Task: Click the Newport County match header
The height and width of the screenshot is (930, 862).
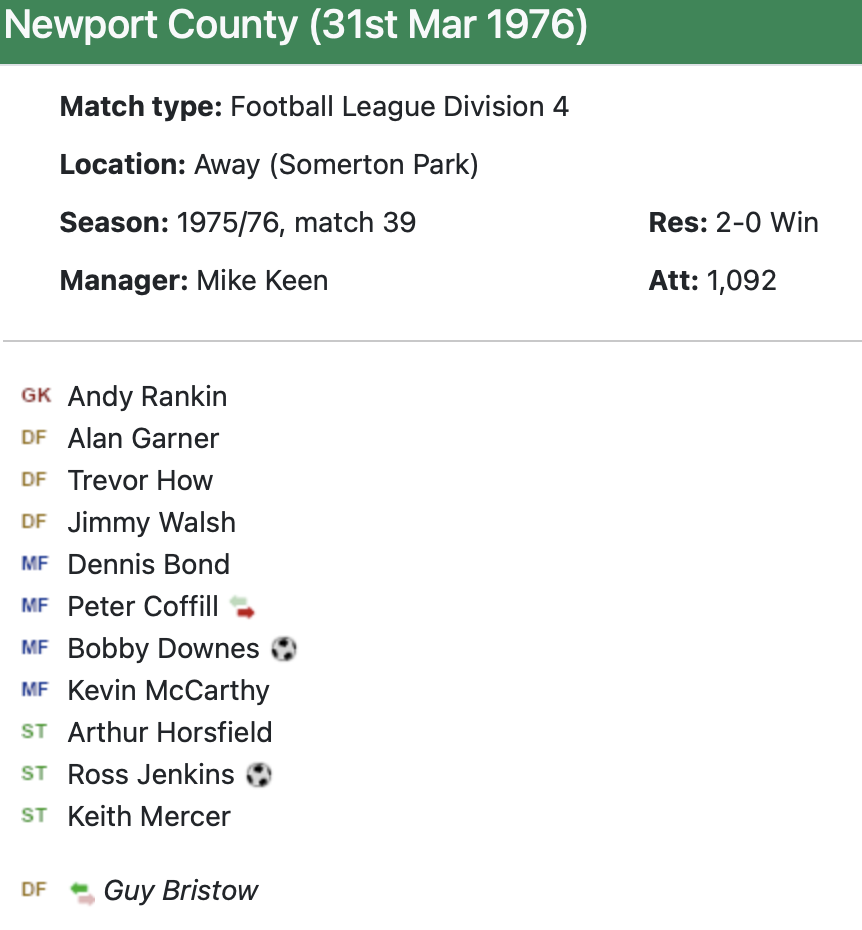Action: (x=296, y=27)
